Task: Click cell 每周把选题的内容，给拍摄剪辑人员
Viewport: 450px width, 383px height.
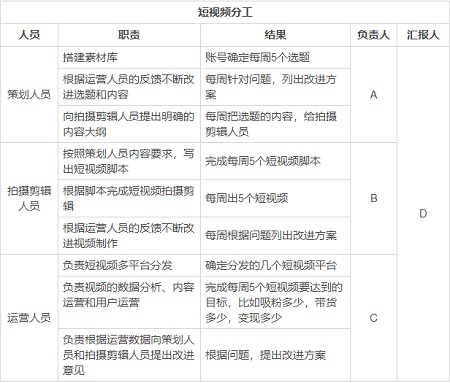Action: [x=275, y=124]
